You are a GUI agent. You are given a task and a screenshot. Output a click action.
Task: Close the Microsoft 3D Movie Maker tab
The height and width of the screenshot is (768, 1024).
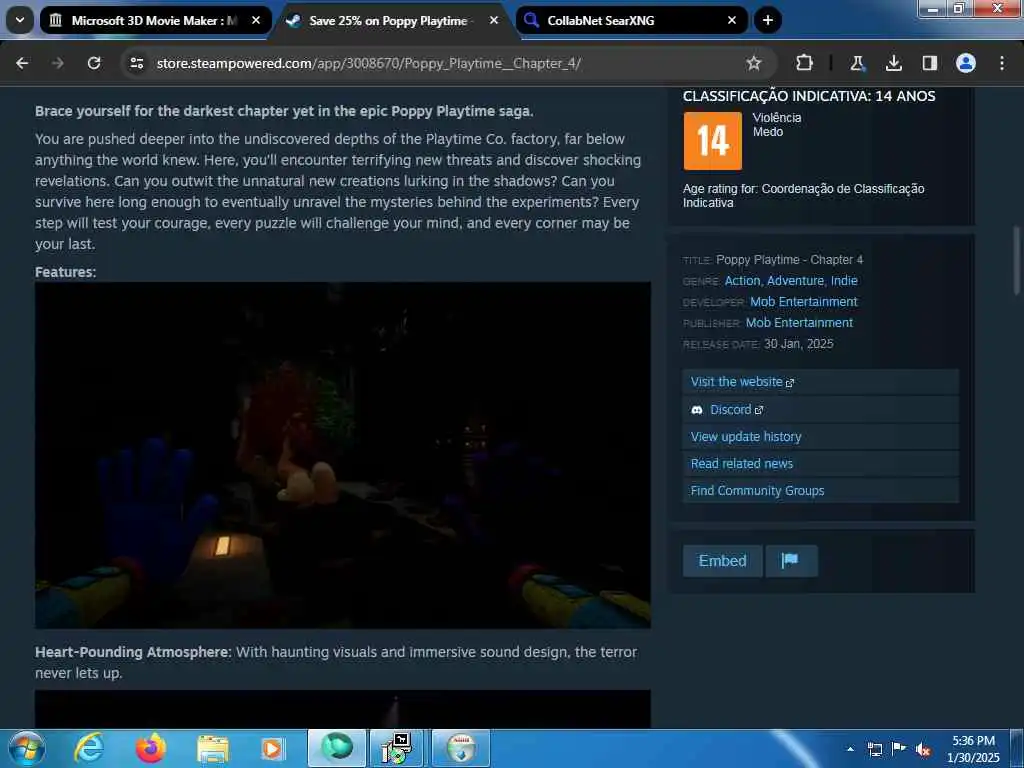click(256, 20)
